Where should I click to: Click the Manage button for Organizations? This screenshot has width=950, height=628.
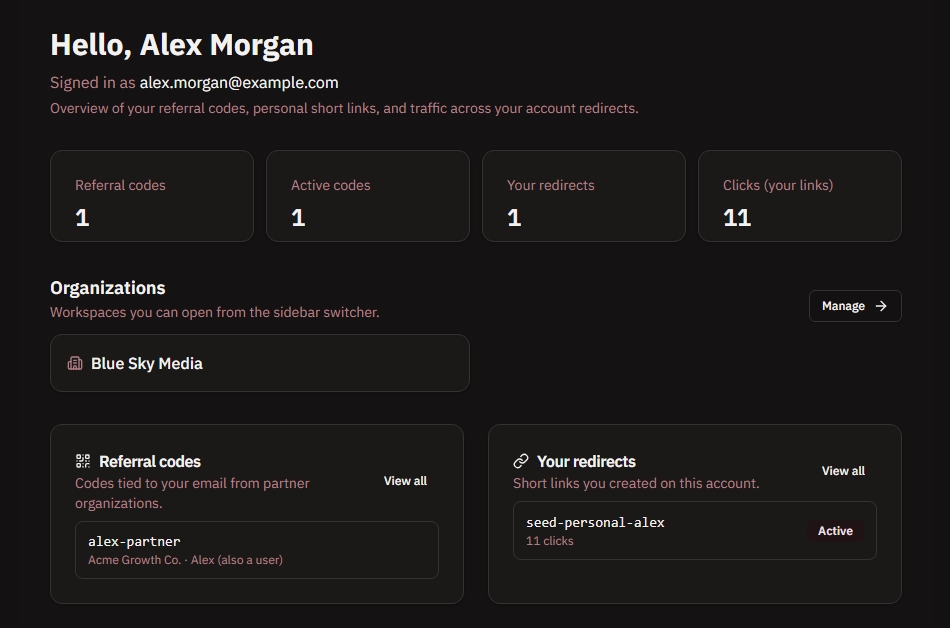[855, 306]
